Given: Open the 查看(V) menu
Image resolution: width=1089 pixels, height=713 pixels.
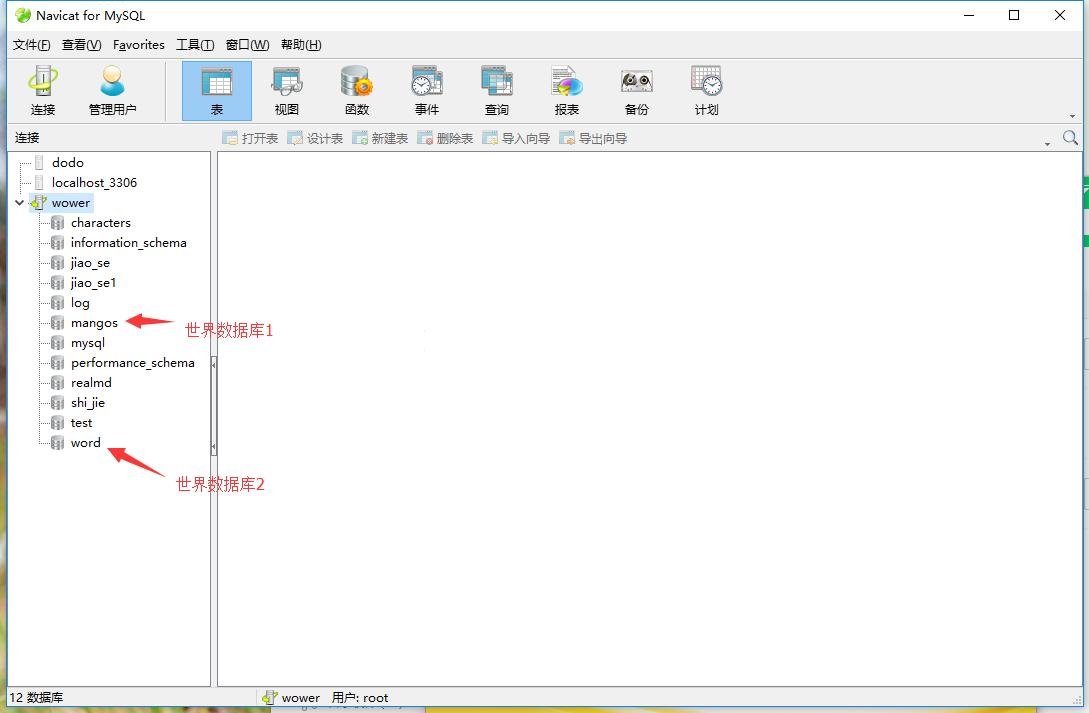Looking at the screenshot, I should 81,44.
